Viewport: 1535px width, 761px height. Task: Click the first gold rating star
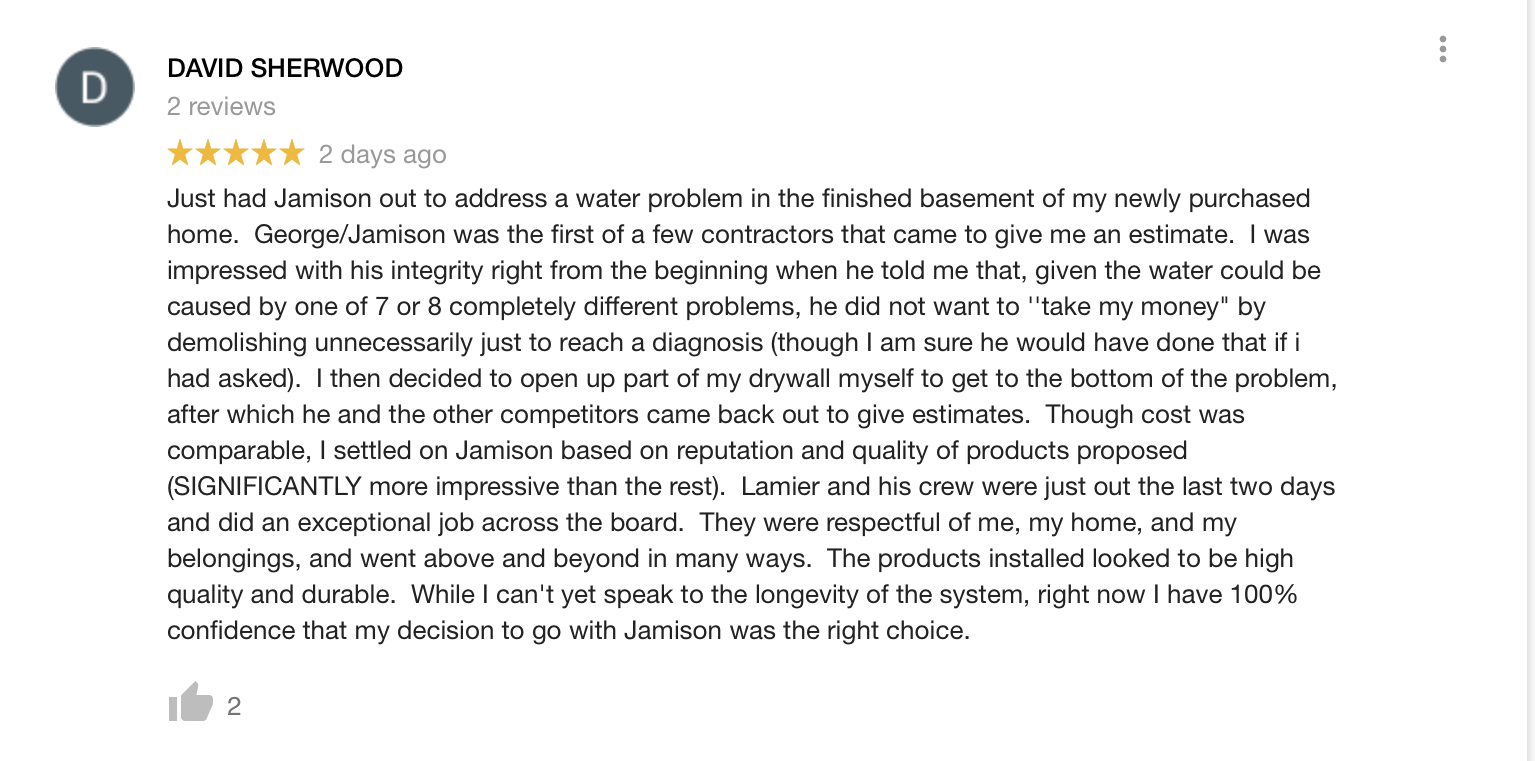point(180,154)
